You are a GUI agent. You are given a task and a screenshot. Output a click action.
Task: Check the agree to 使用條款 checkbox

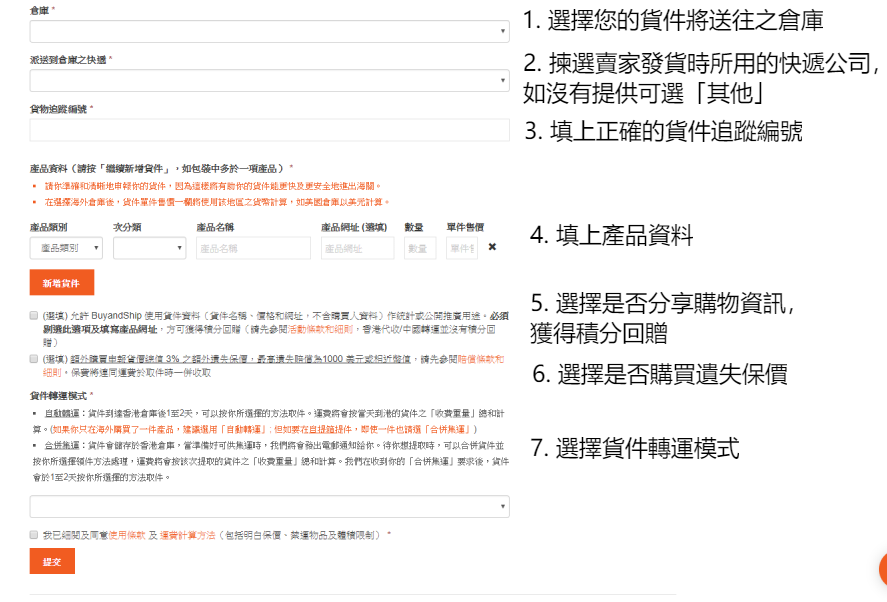[x=35, y=535]
